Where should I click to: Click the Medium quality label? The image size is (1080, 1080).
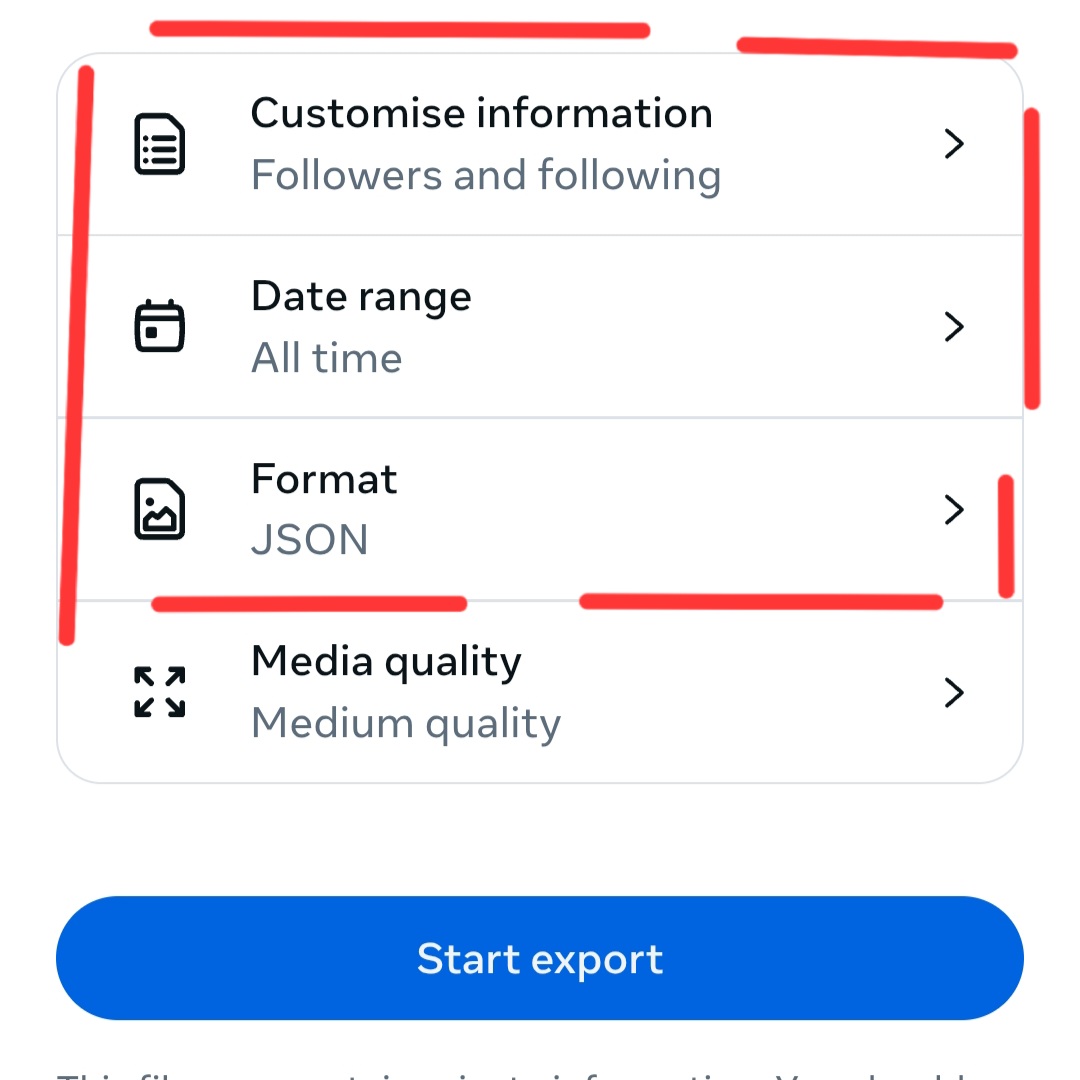coord(405,722)
